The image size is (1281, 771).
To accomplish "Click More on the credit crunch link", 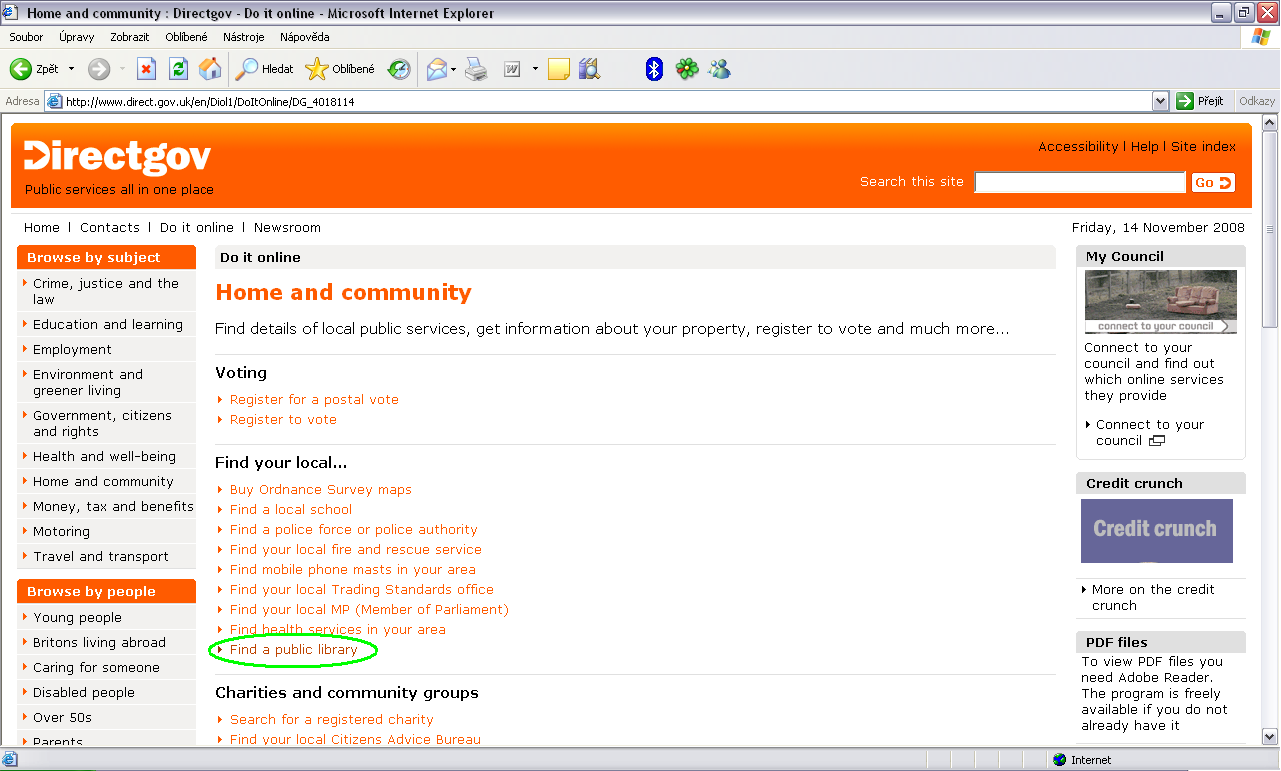I will [1153, 597].
